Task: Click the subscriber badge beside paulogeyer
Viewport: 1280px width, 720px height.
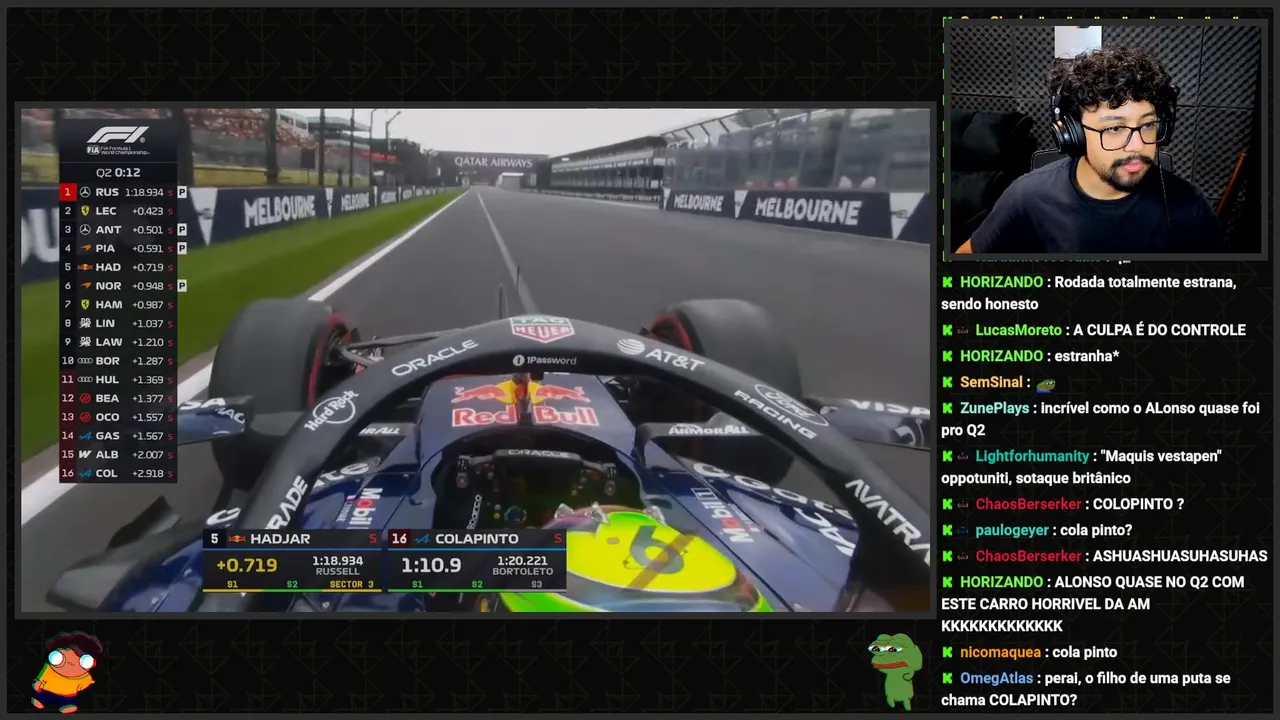Action: click(x=963, y=530)
